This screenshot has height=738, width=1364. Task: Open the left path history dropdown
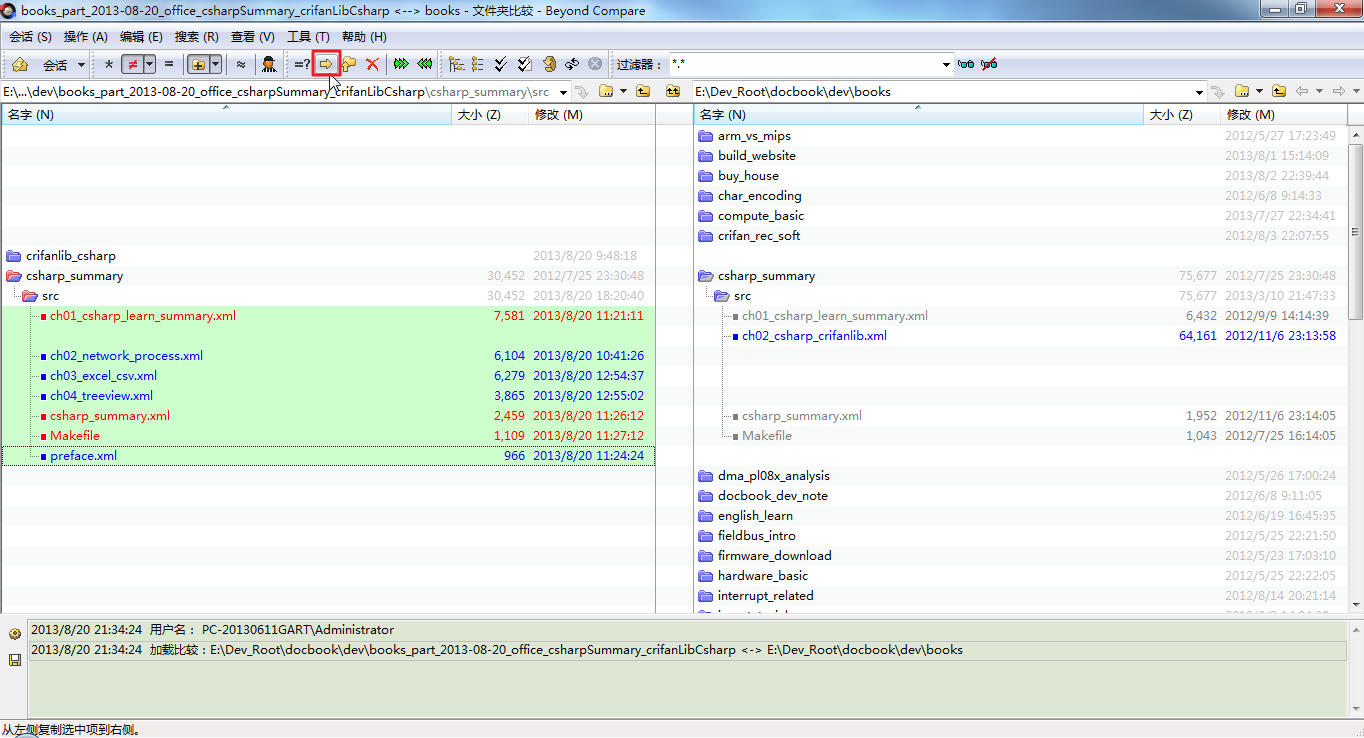tap(563, 92)
